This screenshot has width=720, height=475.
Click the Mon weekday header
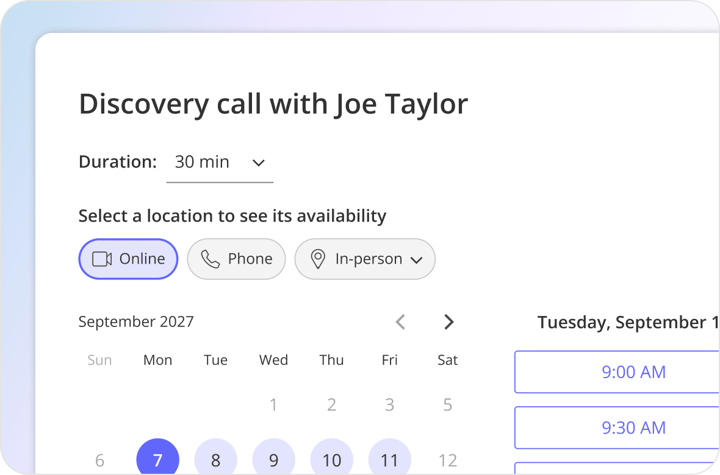coord(158,360)
